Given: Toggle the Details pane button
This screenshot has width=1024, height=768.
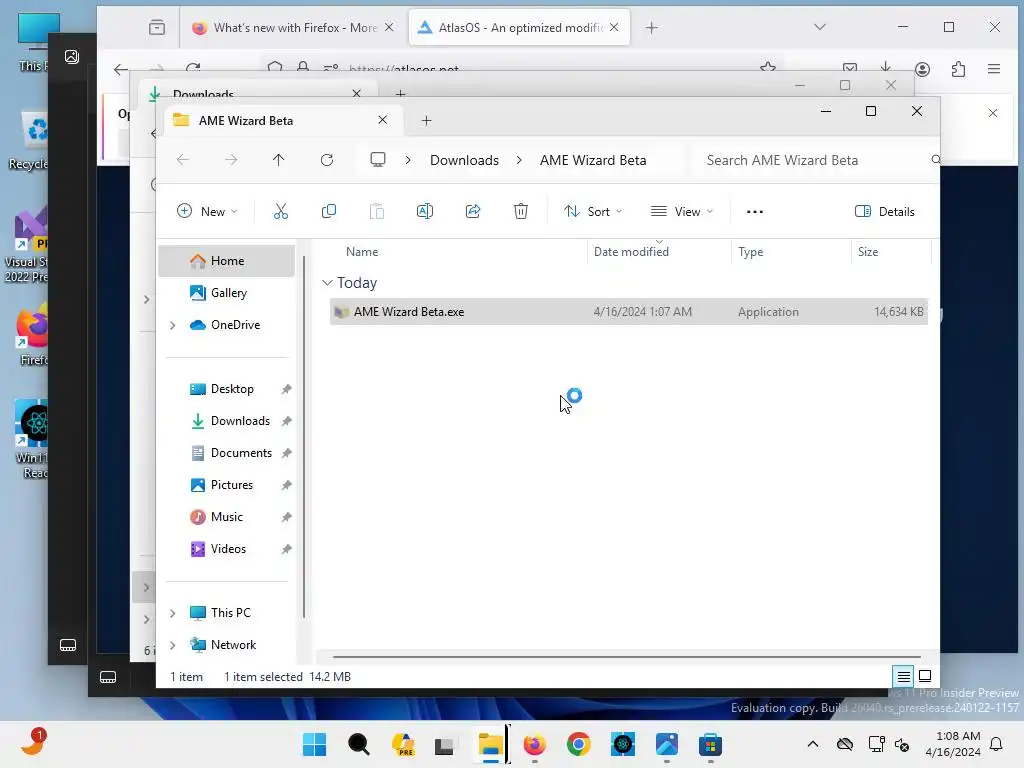Looking at the screenshot, I should (x=884, y=212).
